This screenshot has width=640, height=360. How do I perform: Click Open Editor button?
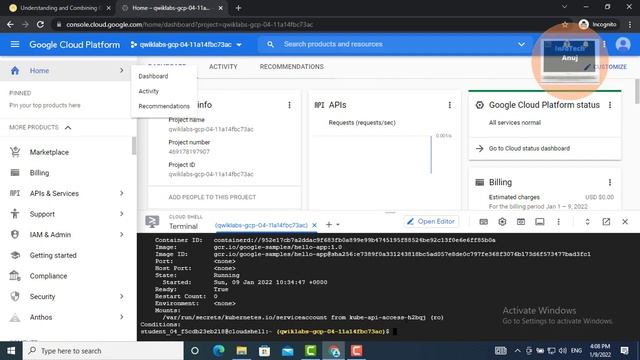(431, 222)
